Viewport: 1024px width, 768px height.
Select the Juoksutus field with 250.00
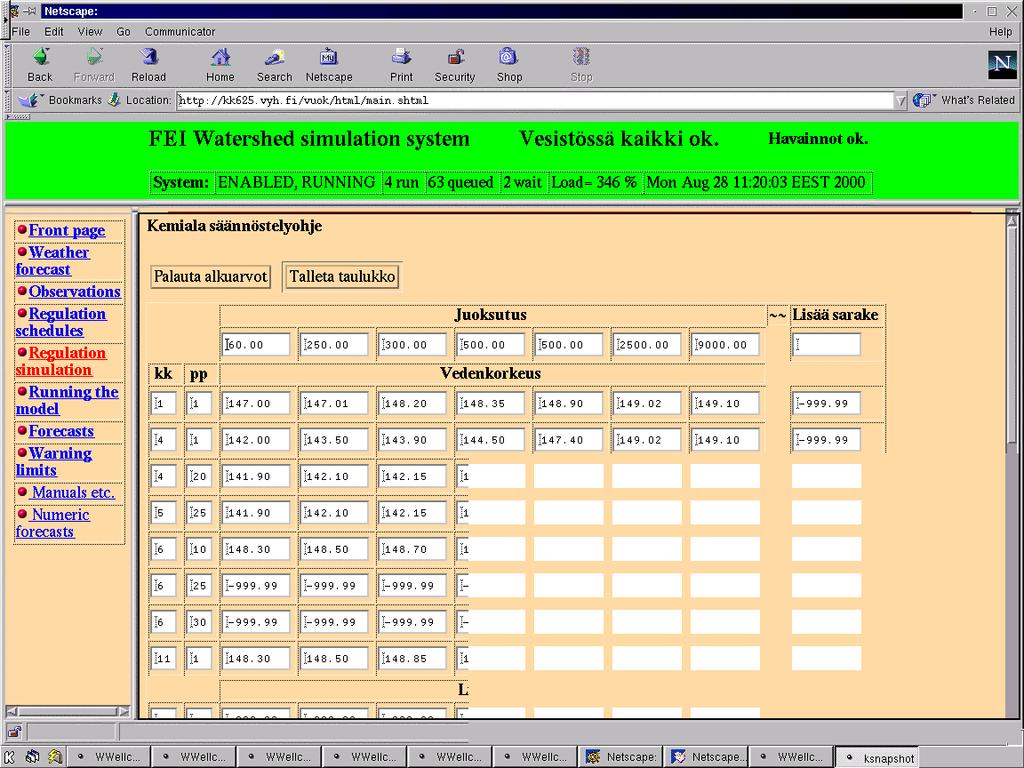coord(334,345)
